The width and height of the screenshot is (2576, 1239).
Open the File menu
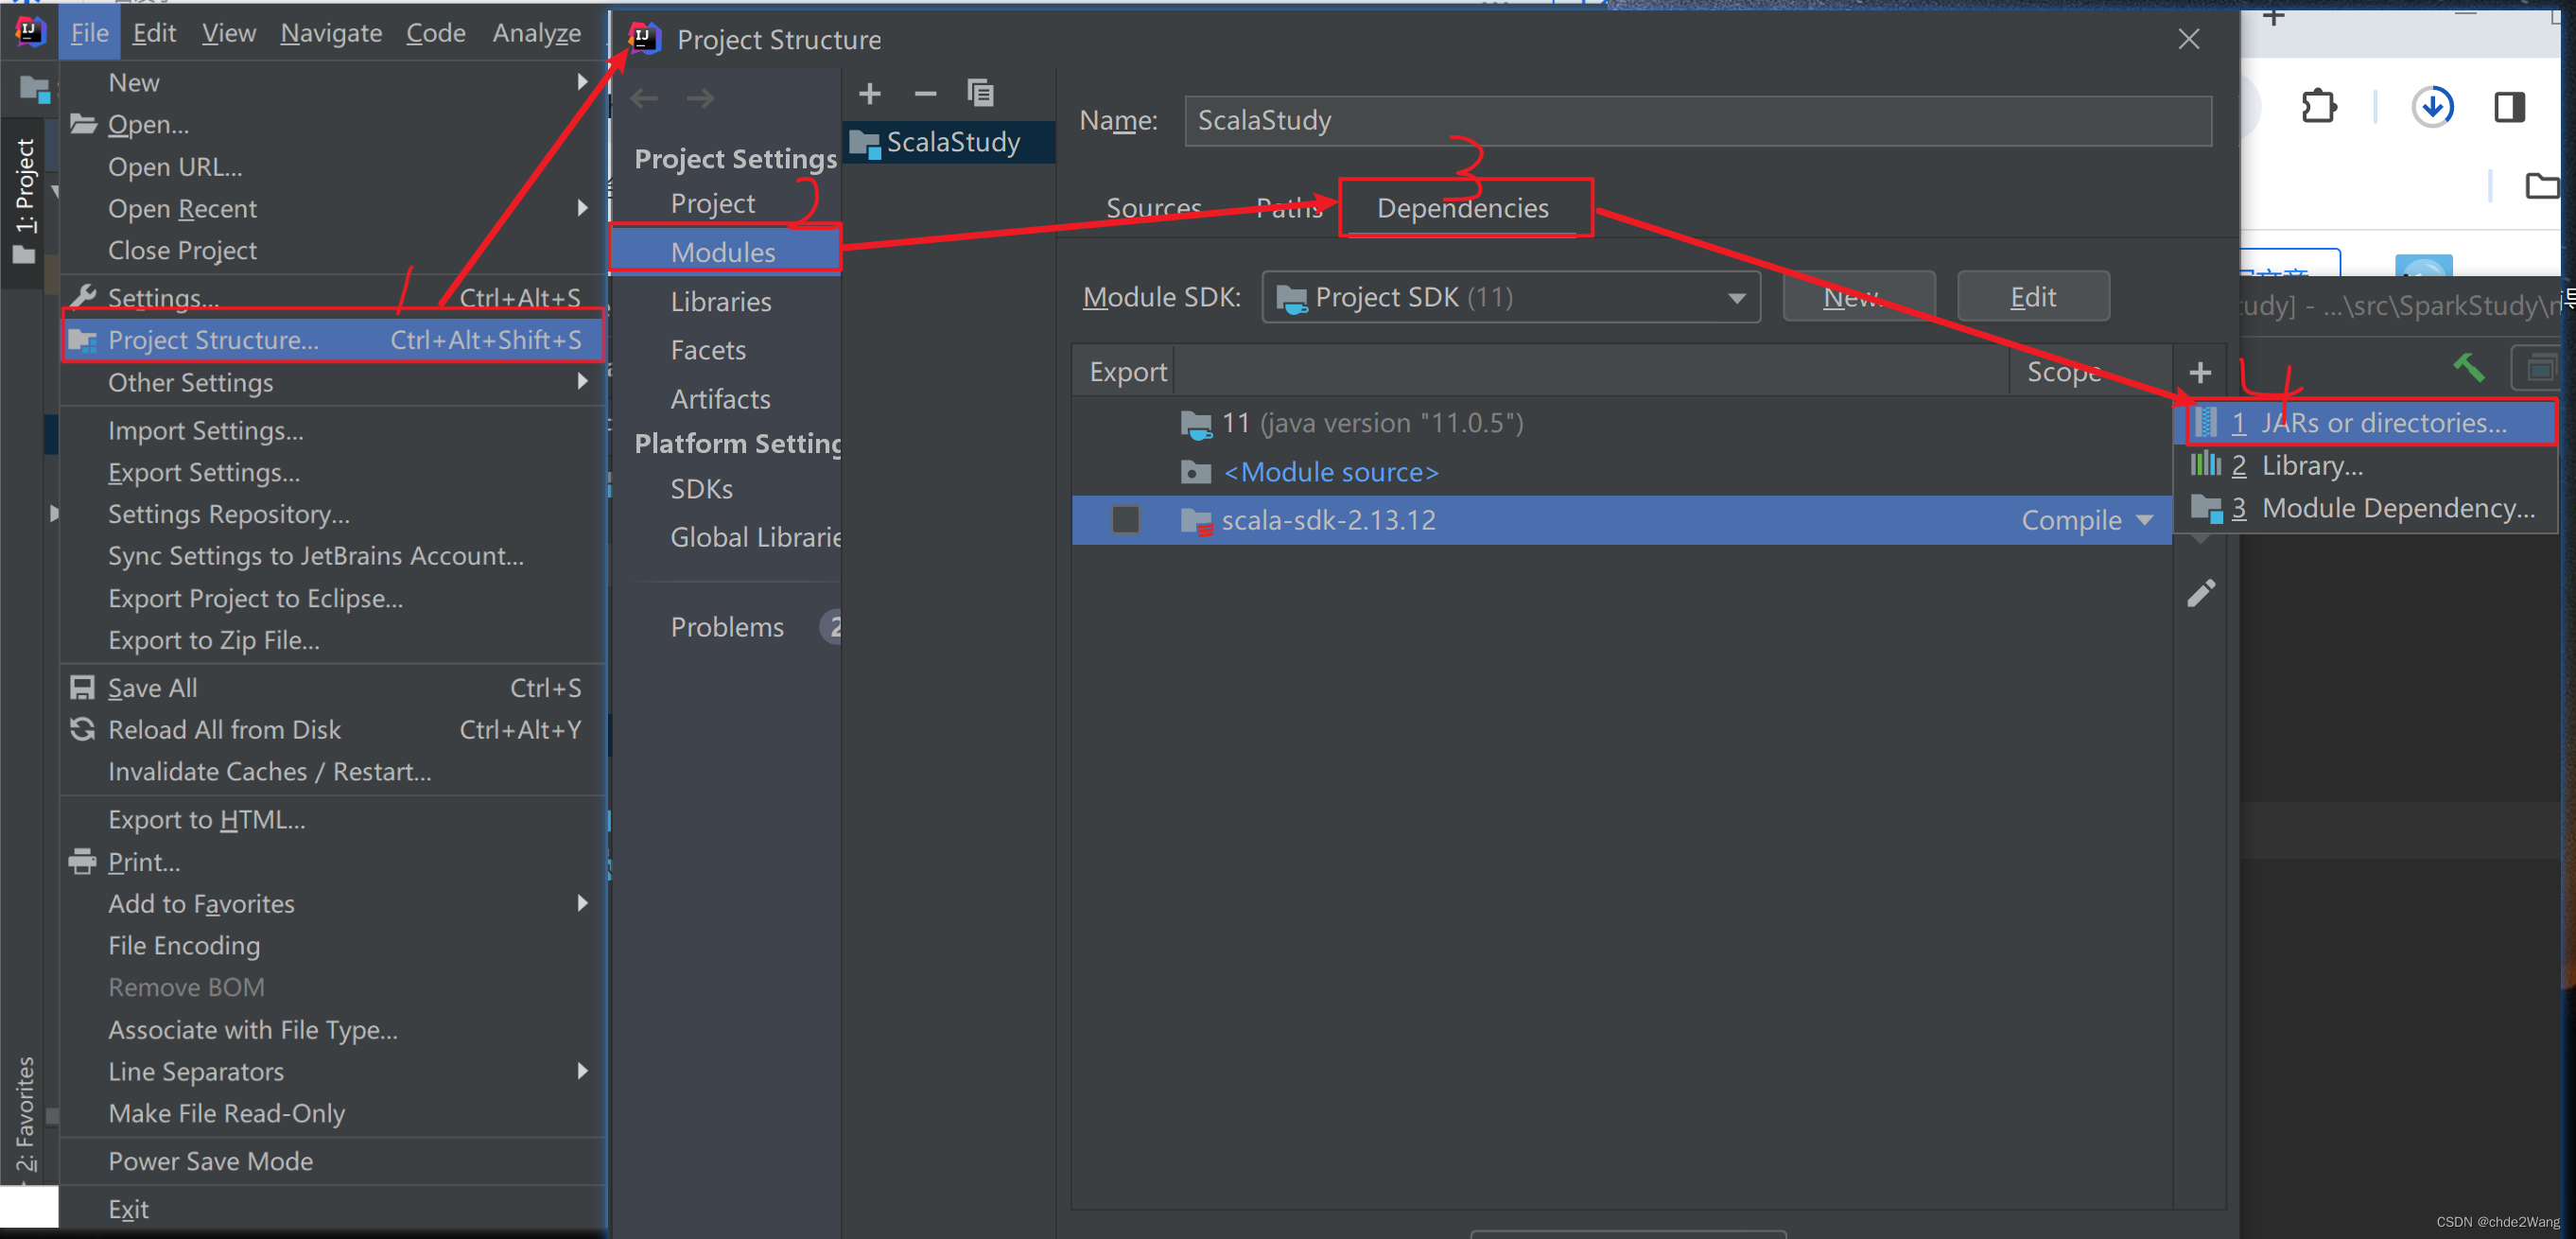click(x=89, y=33)
